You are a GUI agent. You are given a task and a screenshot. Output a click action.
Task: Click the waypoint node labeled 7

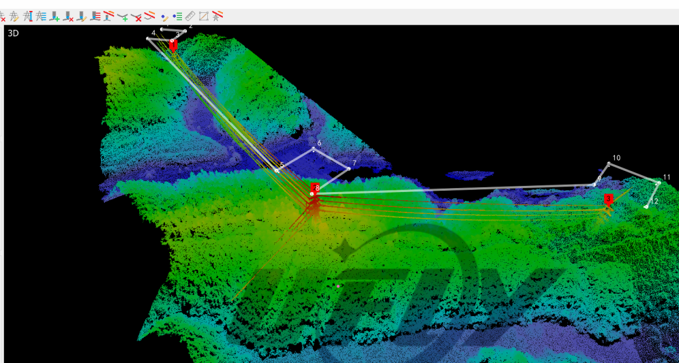349,169
